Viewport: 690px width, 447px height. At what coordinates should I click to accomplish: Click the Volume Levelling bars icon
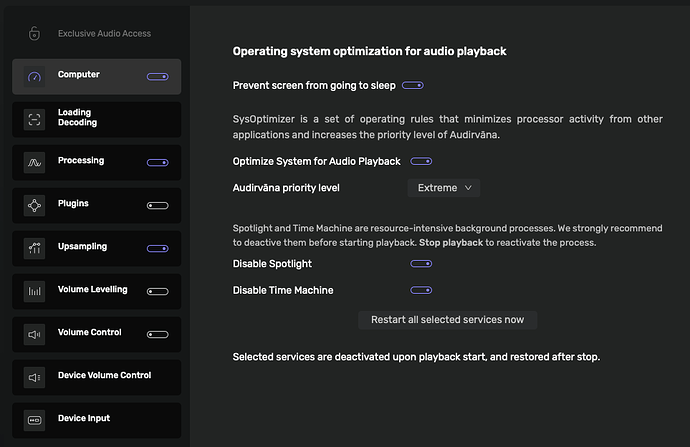(34, 291)
